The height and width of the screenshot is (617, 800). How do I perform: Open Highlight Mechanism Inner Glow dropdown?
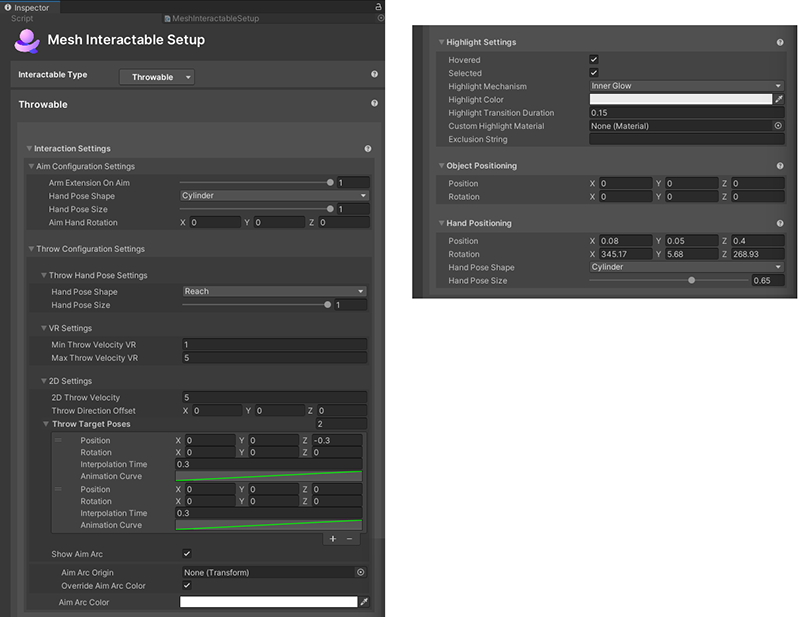click(687, 86)
